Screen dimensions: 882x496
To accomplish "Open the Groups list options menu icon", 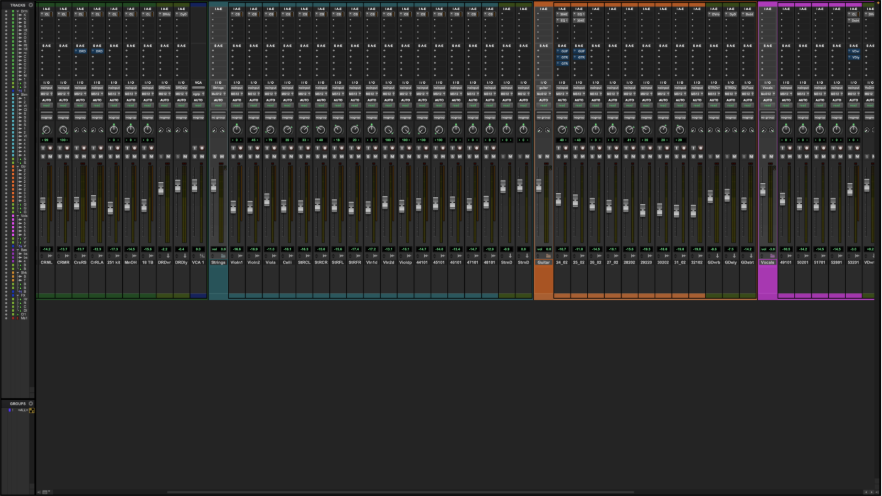I will pyautogui.click(x=30, y=403).
